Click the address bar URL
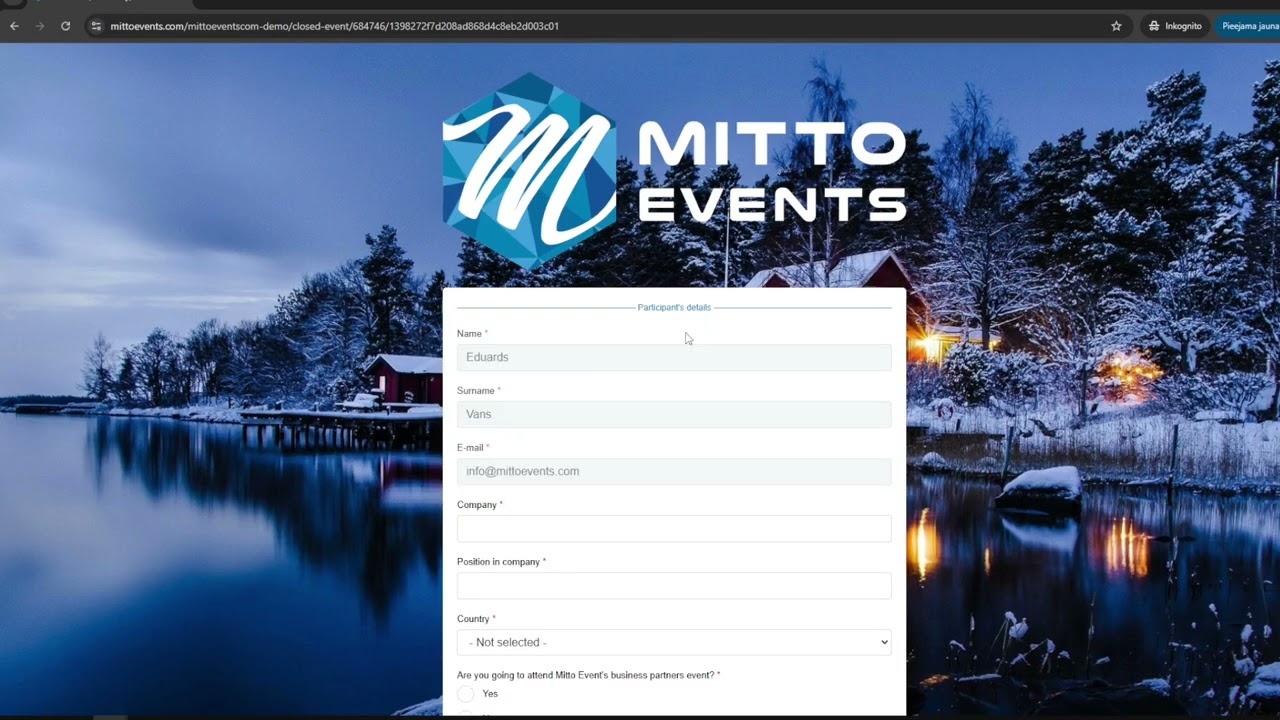The width and height of the screenshot is (1280, 720). click(x=335, y=26)
